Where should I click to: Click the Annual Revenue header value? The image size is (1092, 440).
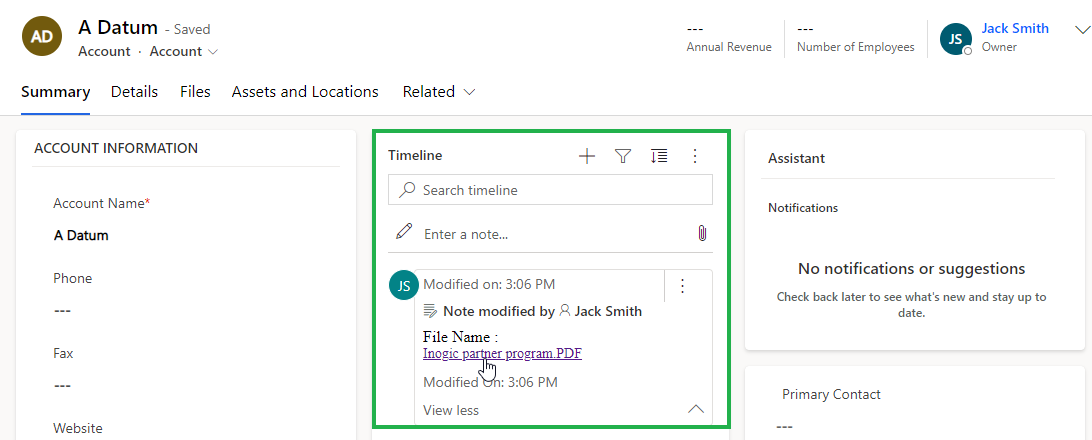click(x=694, y=29)
